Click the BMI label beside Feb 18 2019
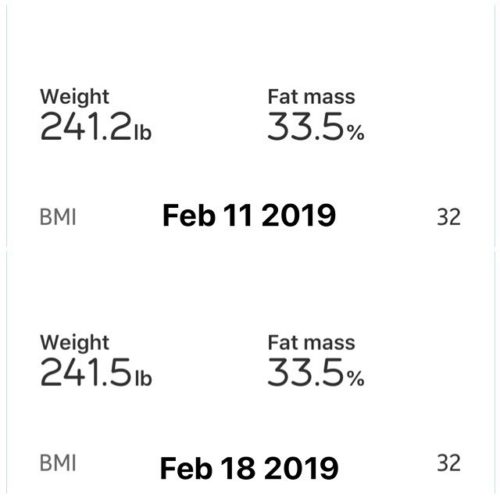Screen dimensions: 500x500 click(58, 463)
